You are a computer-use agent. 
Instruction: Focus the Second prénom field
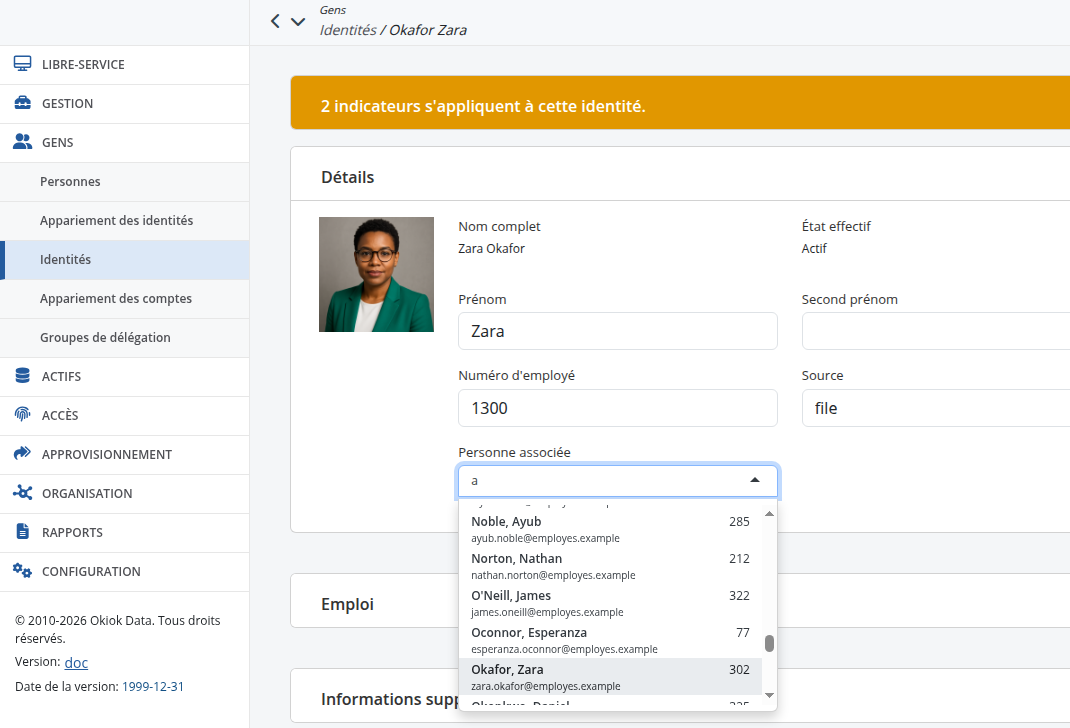[x=936, y=331]
